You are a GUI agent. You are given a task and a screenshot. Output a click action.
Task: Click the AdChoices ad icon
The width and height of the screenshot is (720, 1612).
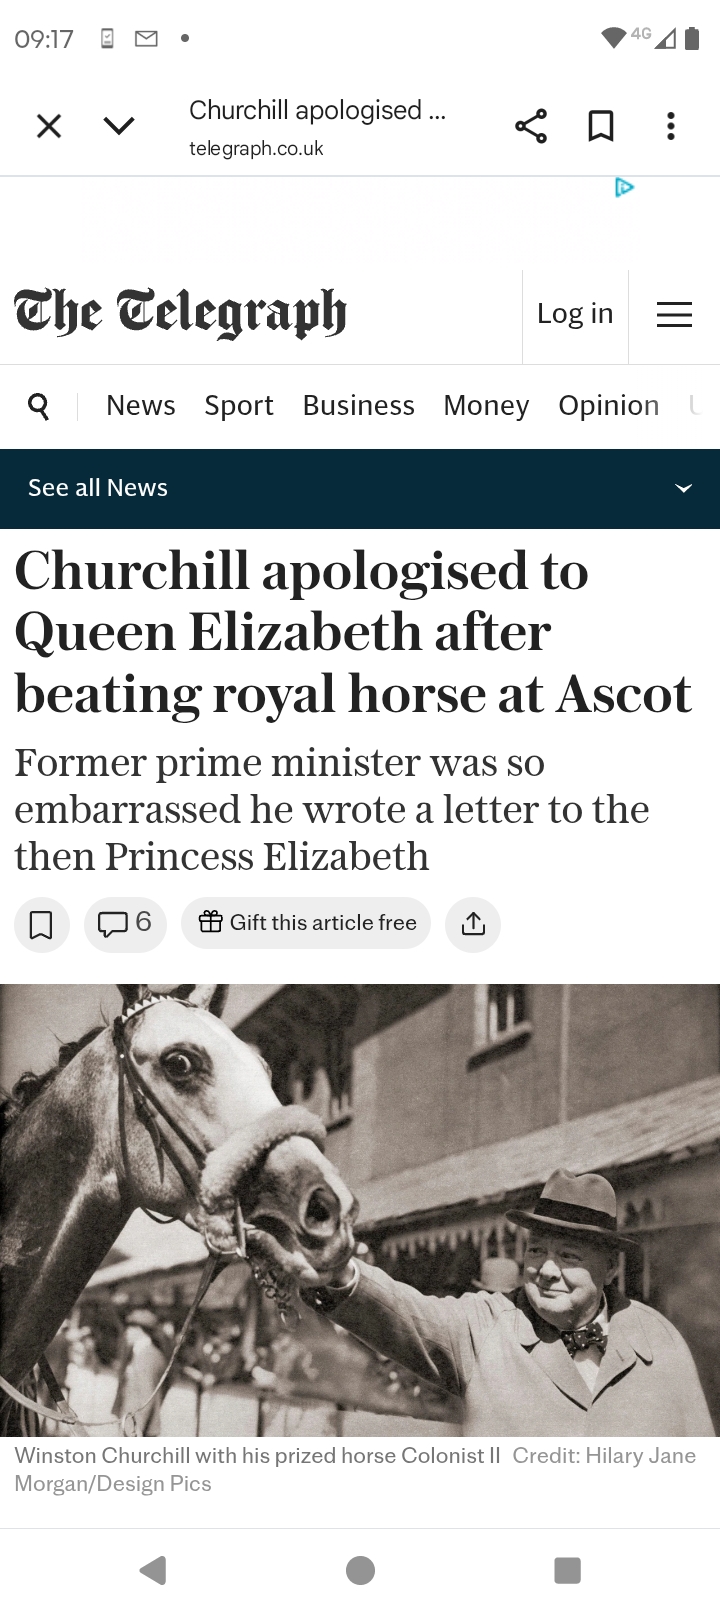click(624, 188)
